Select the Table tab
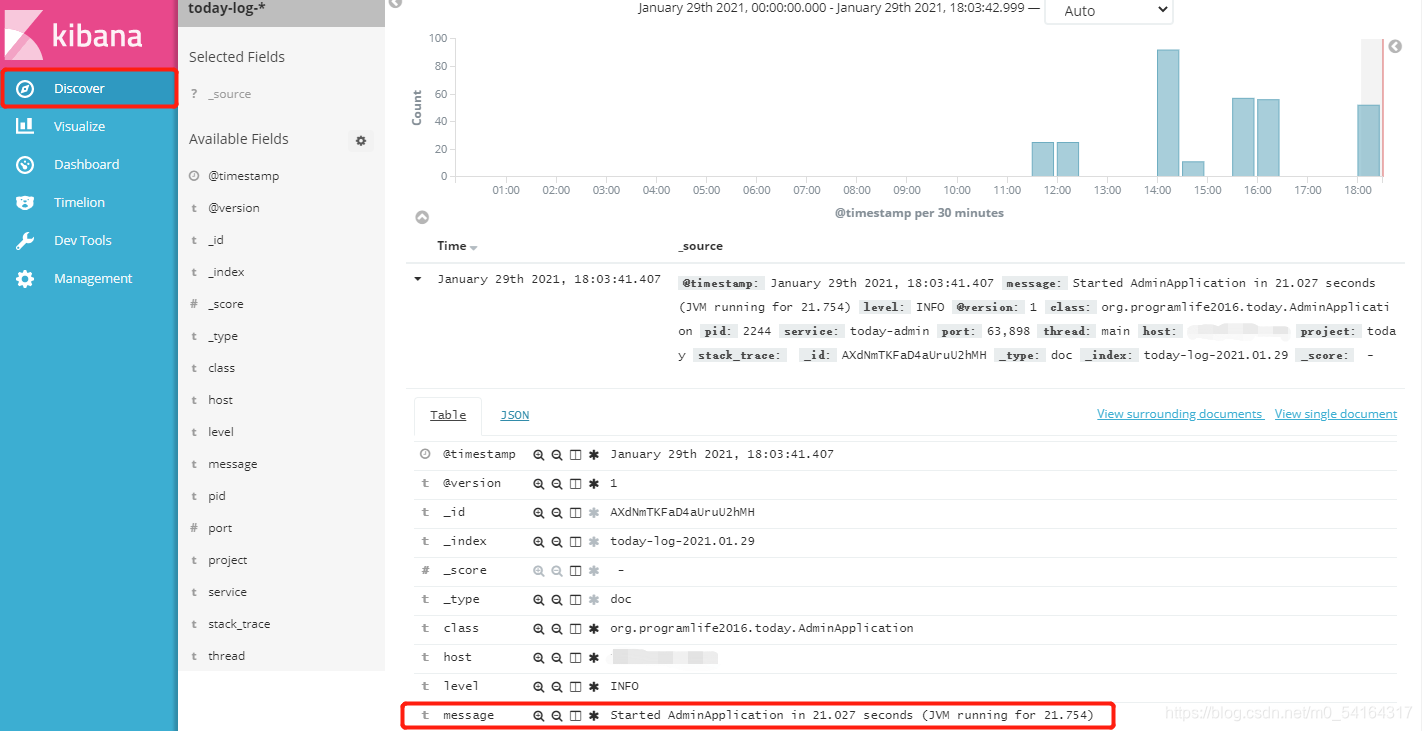This screenshot has height=731, width=1422. pos(448,415)
